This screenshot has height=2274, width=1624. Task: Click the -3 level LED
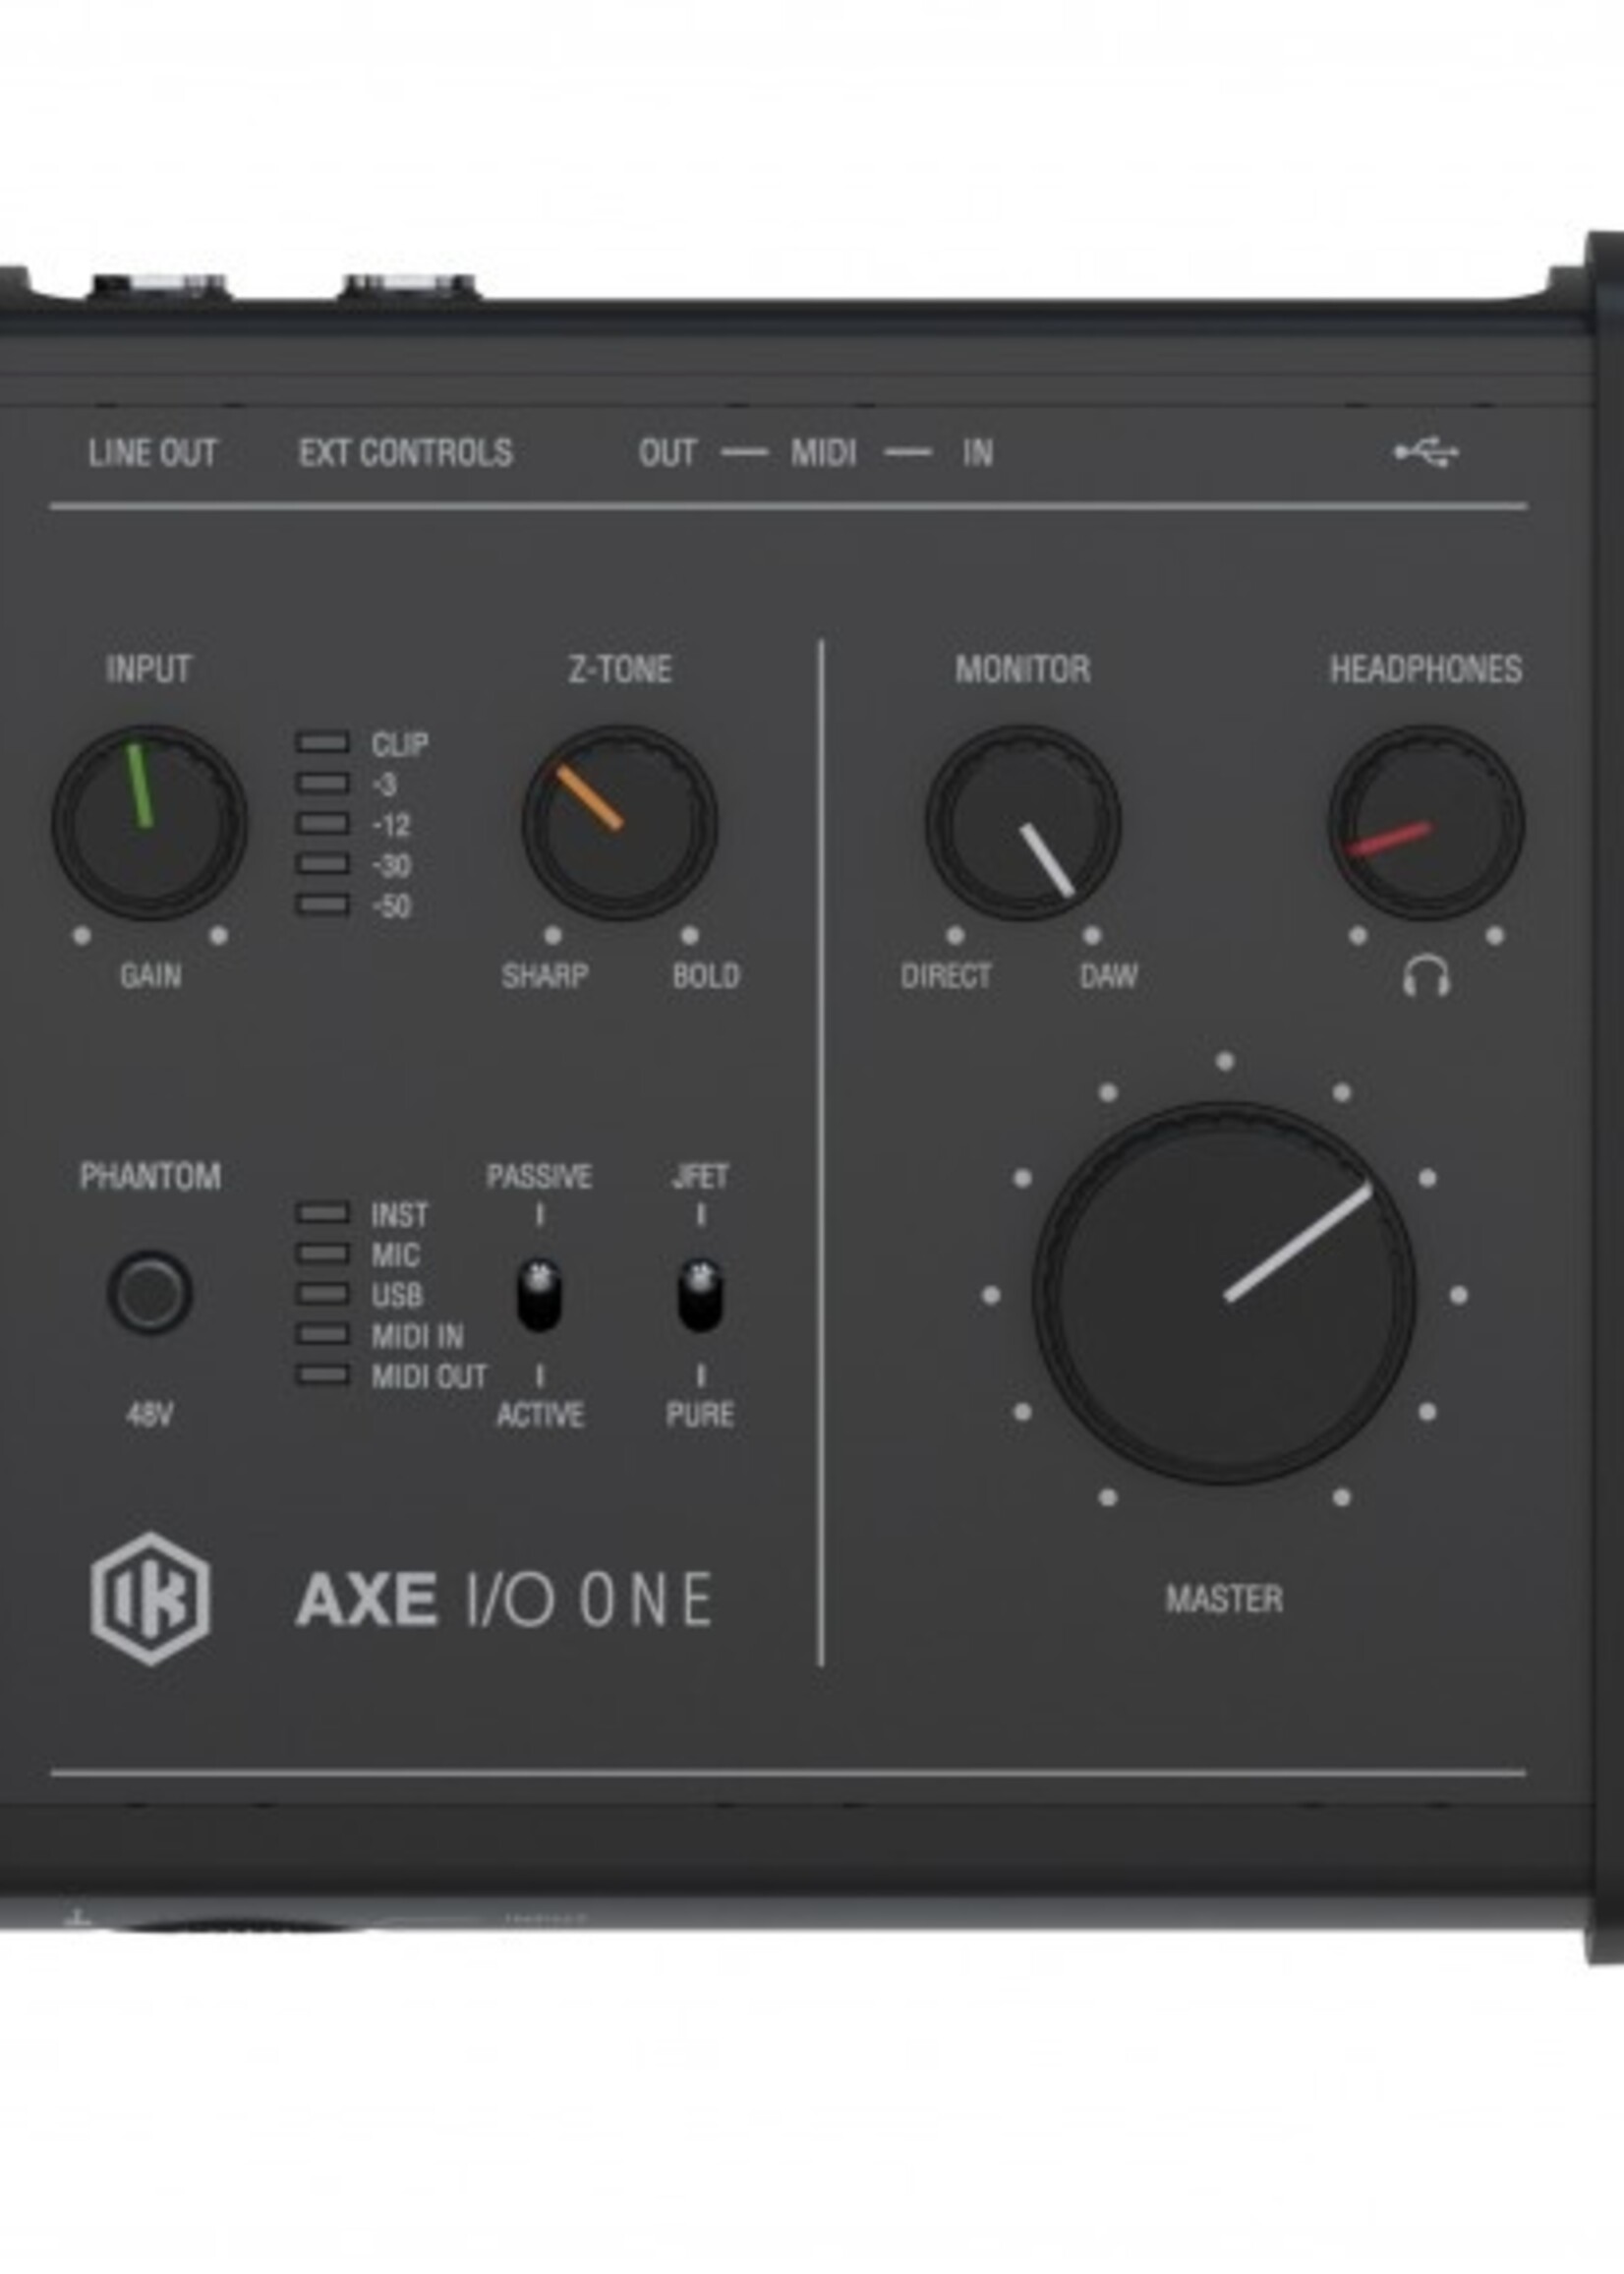pyautogui.click(x=322, y=783)
